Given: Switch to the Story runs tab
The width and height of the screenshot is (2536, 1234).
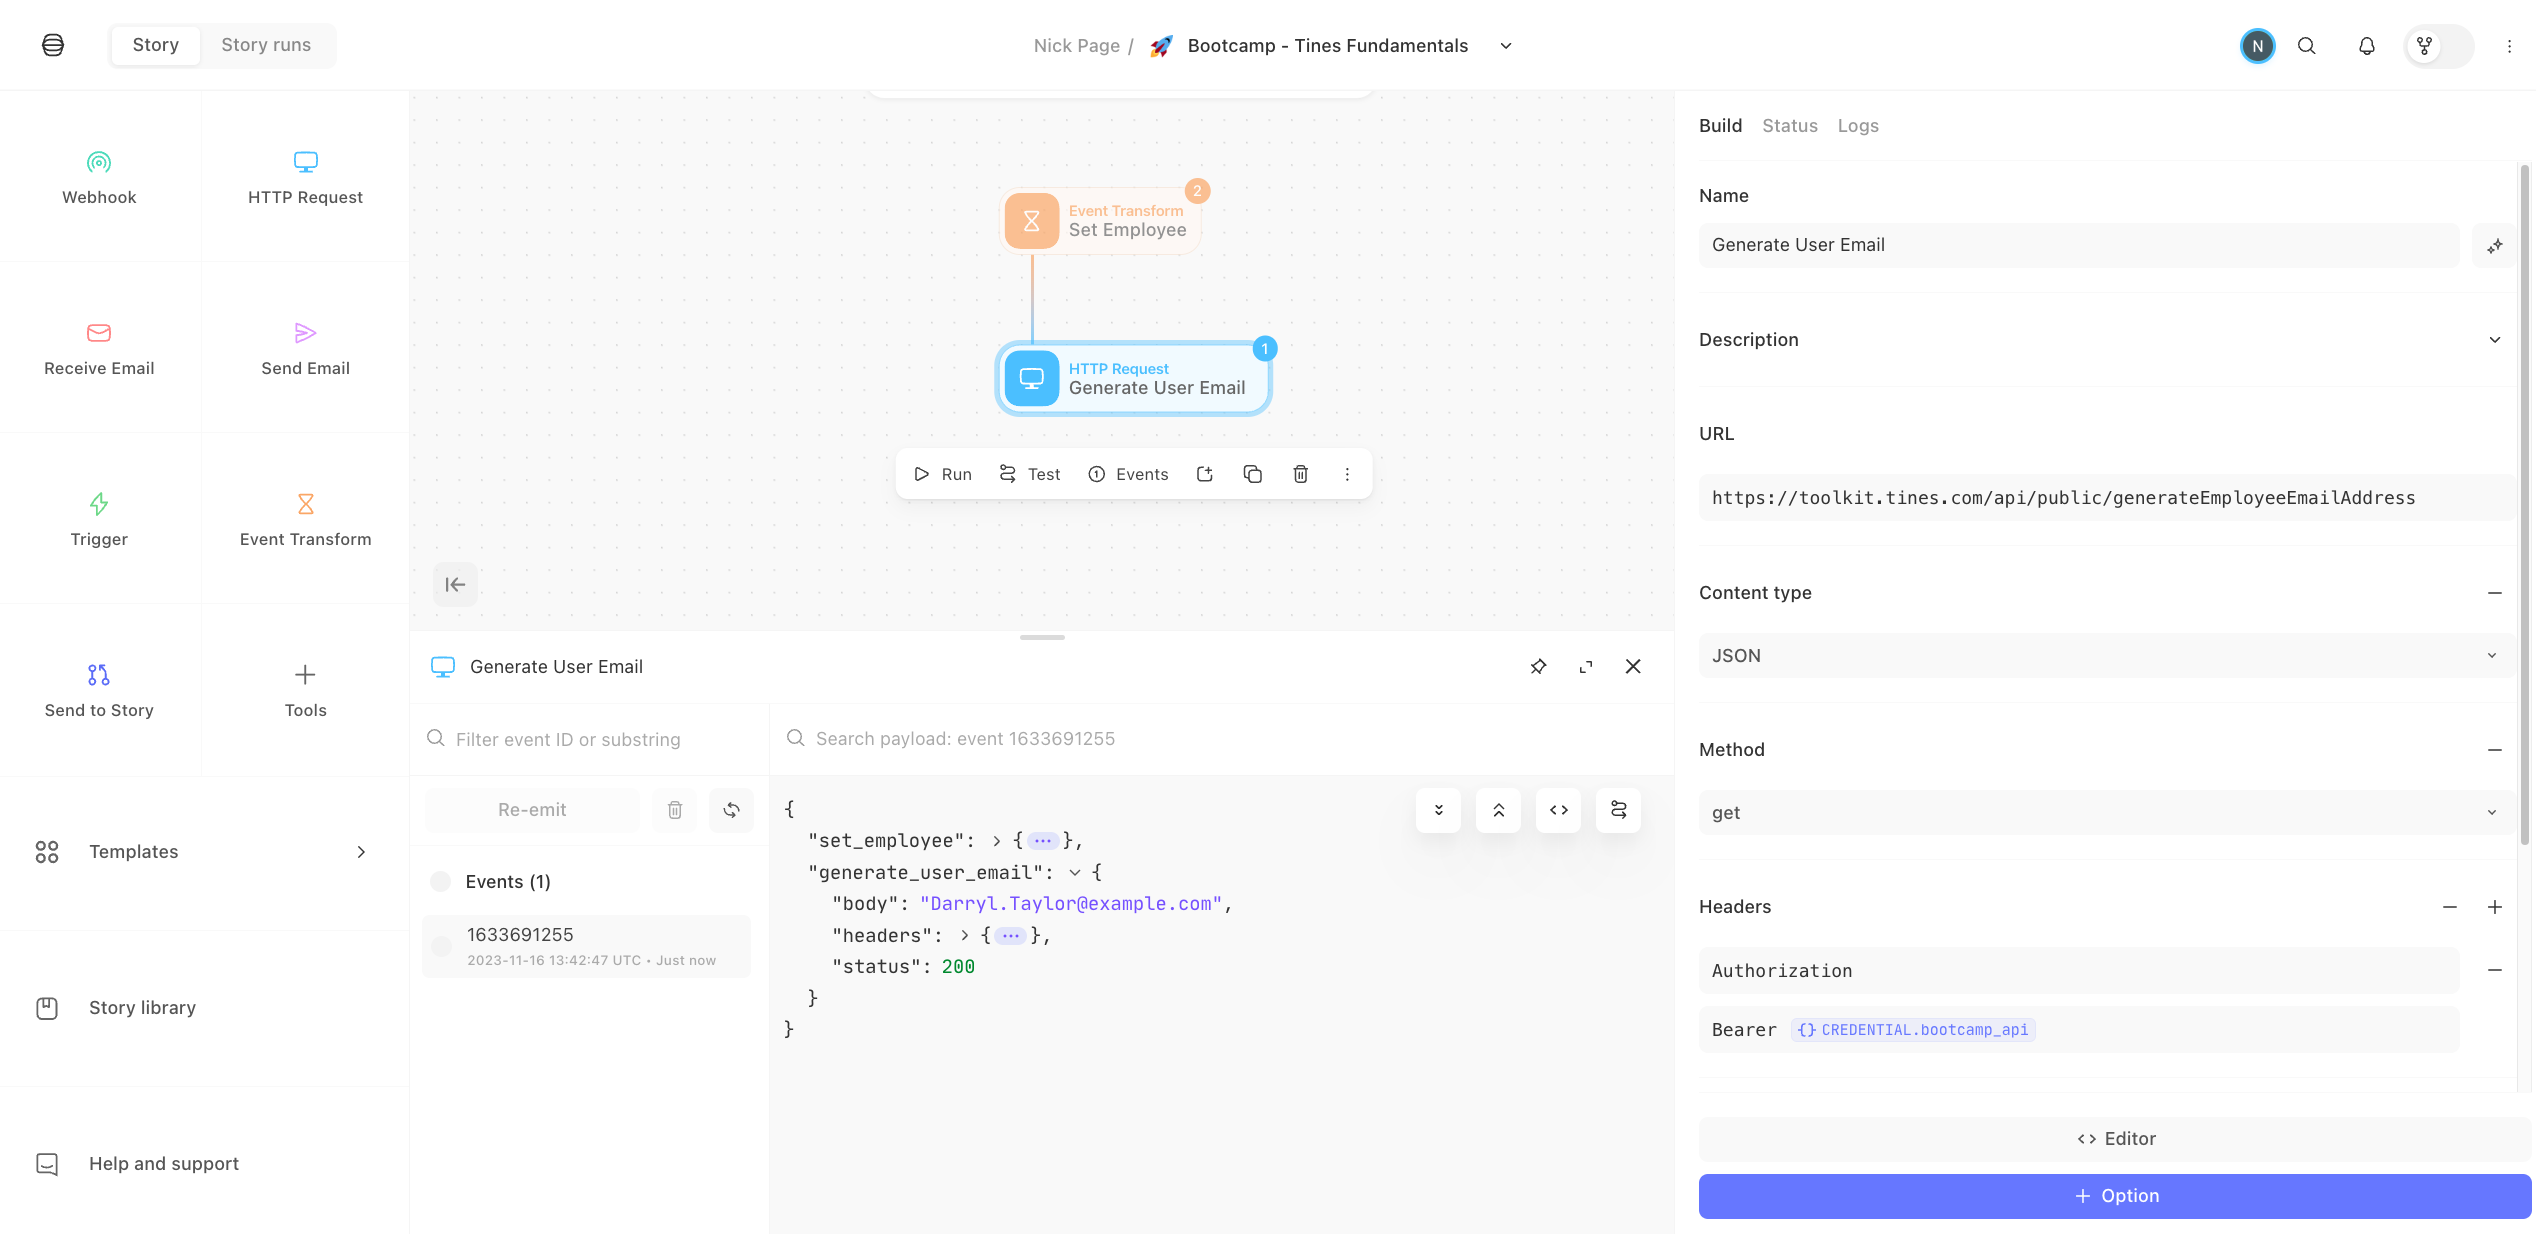Looking at the screenshot, I should (266, 45).
